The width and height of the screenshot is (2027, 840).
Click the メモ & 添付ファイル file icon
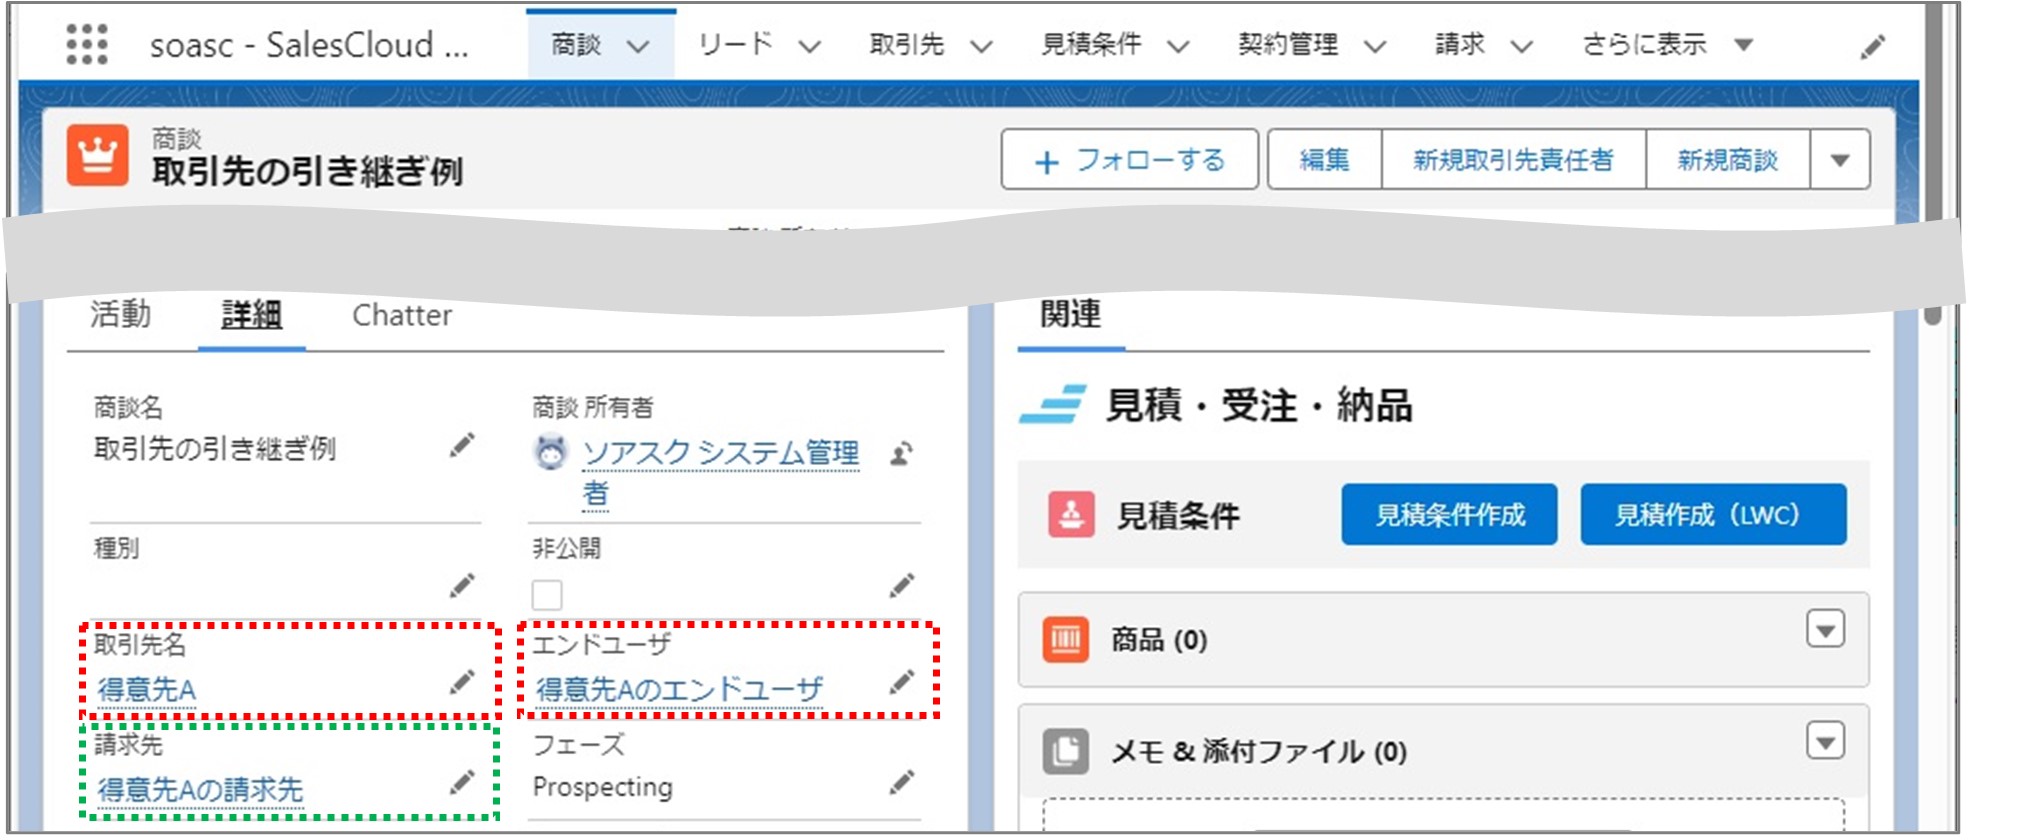point(1066,750)
